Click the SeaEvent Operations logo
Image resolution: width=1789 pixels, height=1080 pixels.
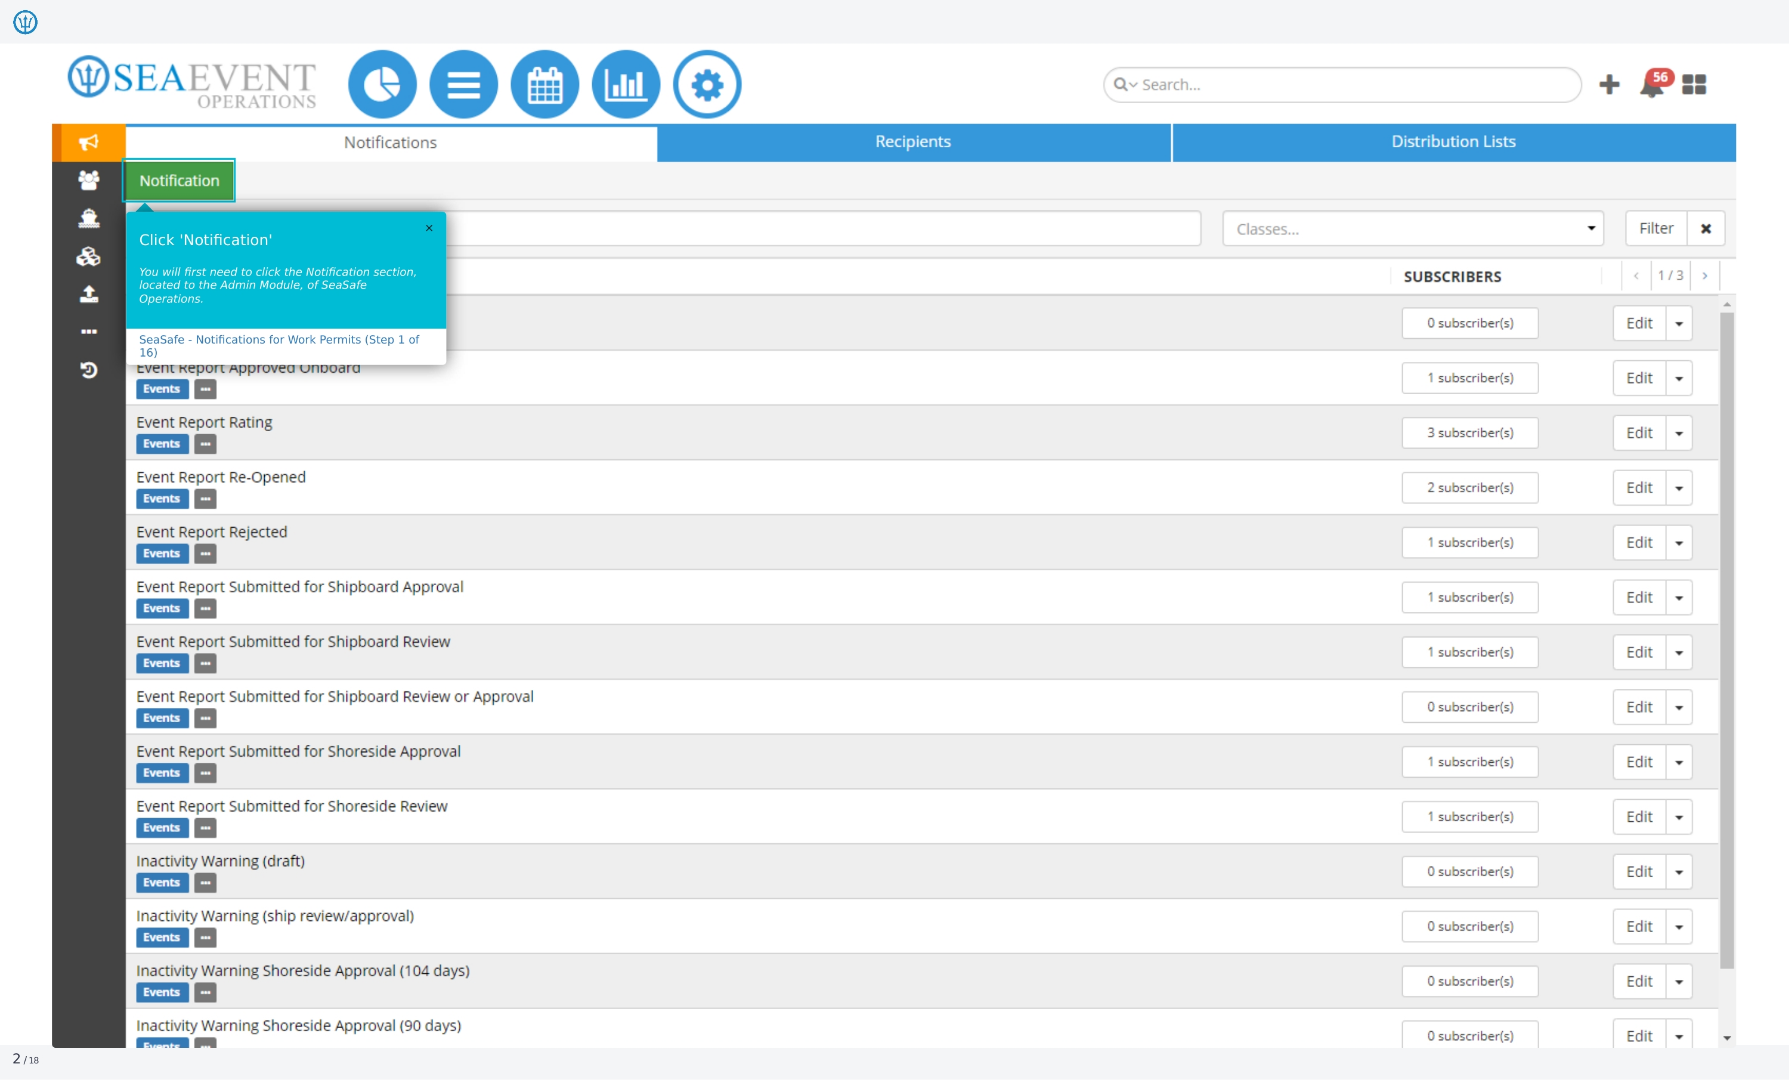192,82
